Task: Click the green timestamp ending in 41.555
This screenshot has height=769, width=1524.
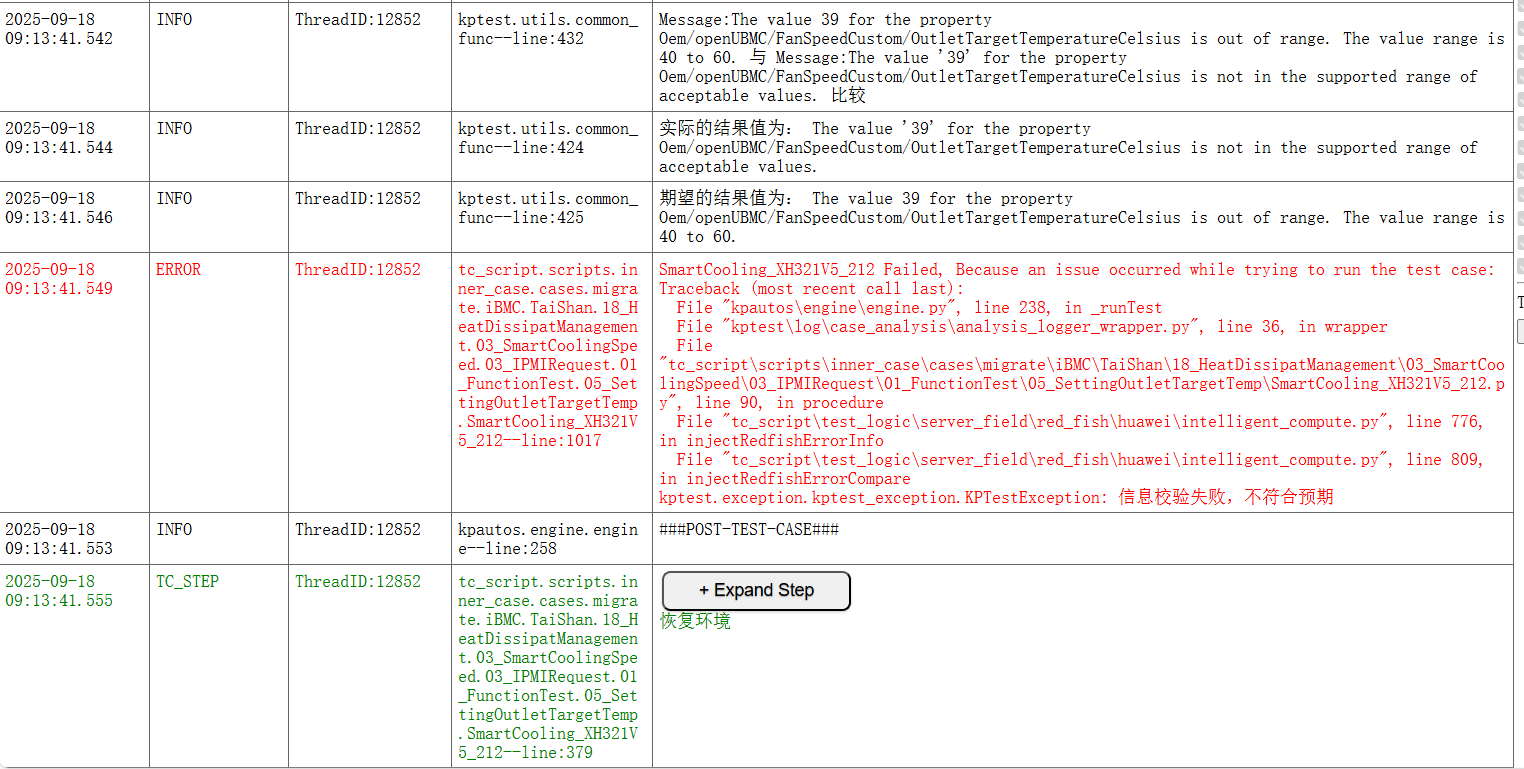Action: coord(59,591)
